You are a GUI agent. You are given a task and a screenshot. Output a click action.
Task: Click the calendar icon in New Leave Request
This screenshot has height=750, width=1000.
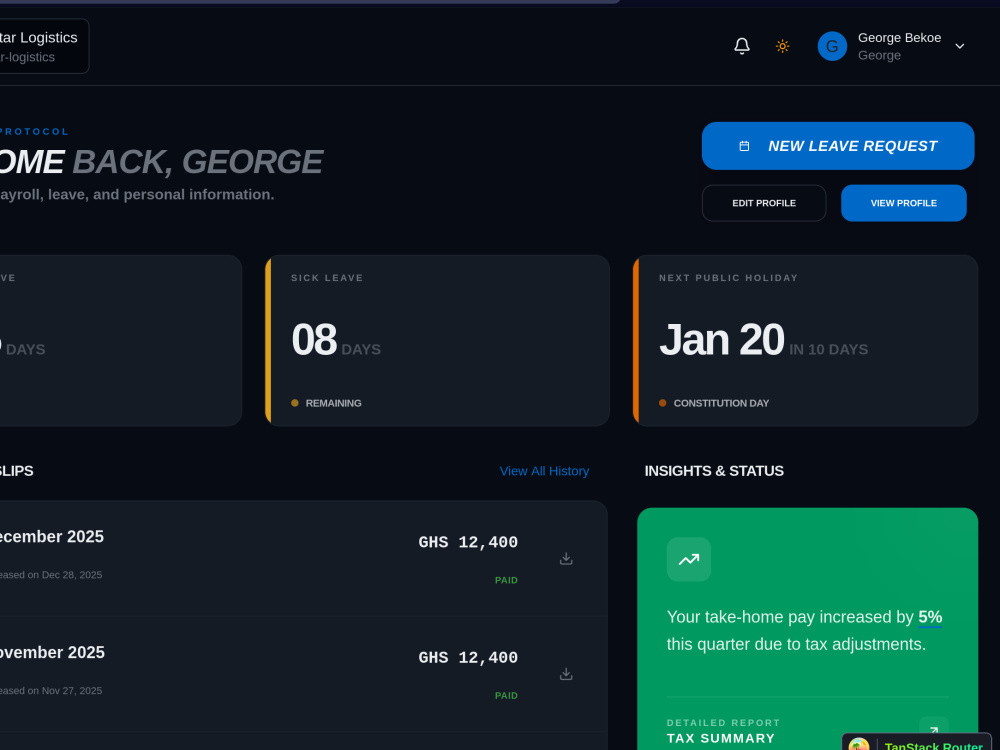pyautogui.click(x=744, y=146)
